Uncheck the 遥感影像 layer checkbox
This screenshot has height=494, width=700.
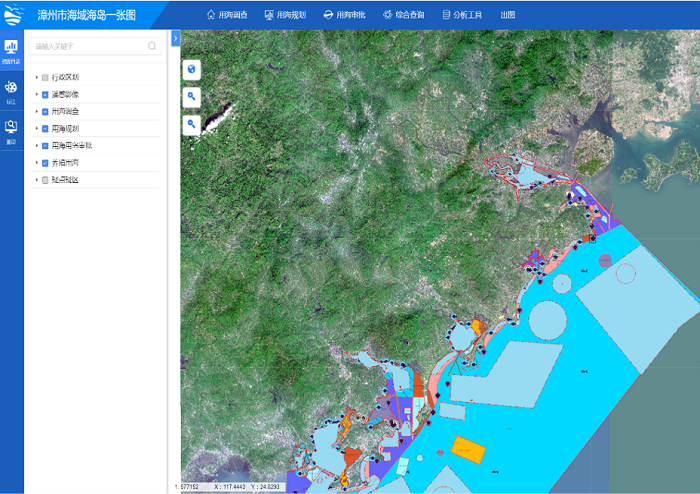pos(45,94)
